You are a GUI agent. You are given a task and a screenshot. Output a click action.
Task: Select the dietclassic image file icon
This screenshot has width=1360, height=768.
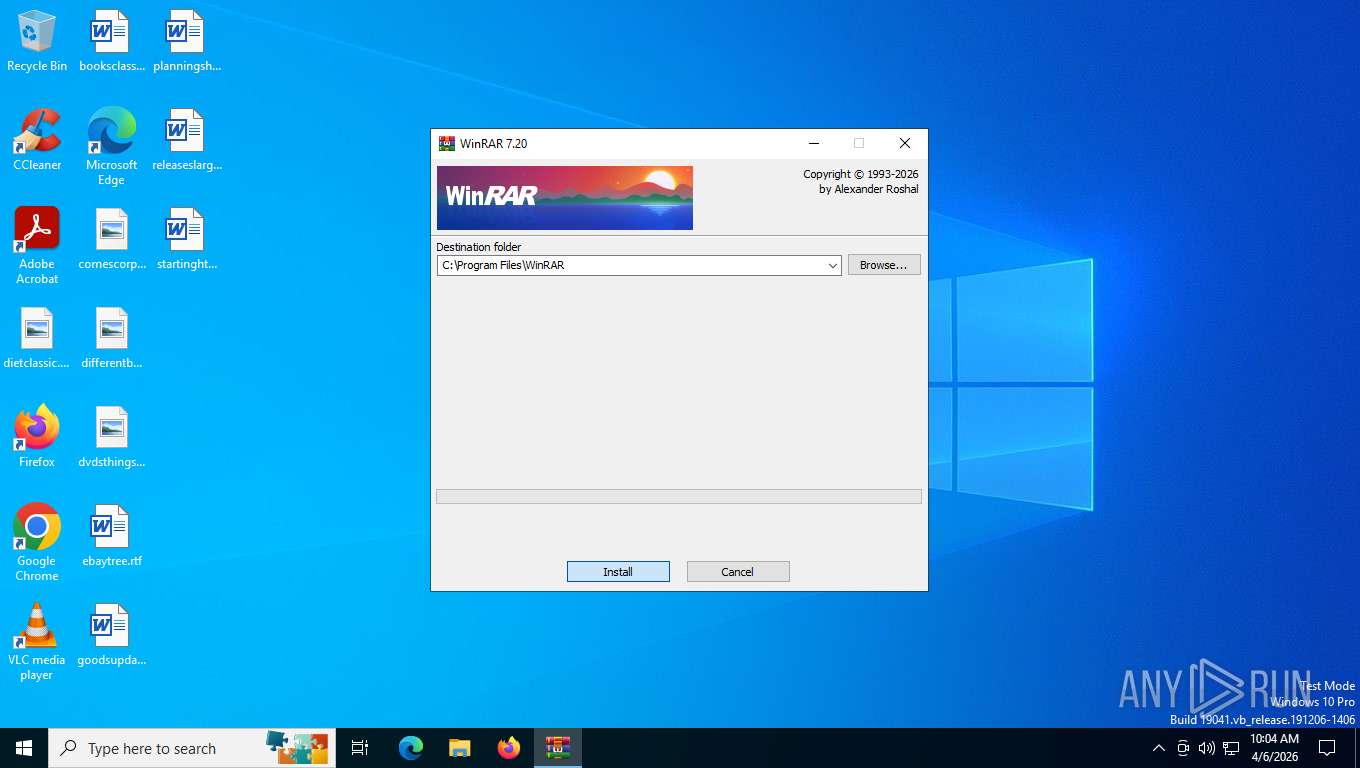pos(37,339)
